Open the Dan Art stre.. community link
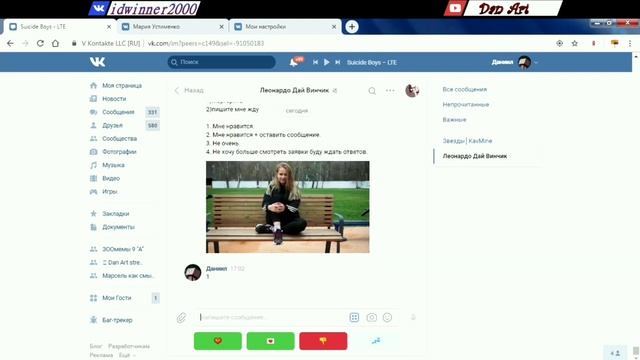 122,262
